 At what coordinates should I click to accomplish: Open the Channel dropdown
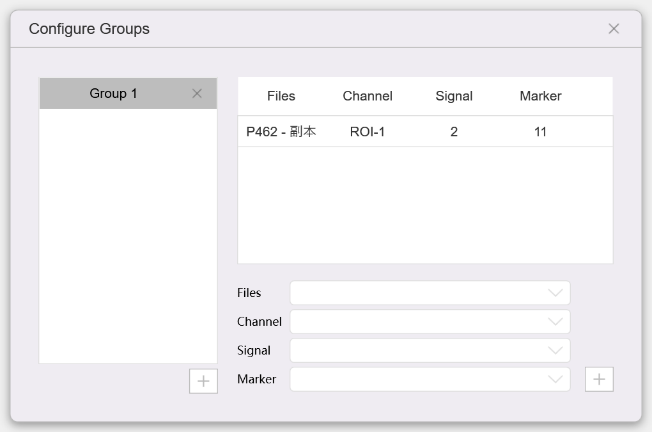click(x=430, y=321)
